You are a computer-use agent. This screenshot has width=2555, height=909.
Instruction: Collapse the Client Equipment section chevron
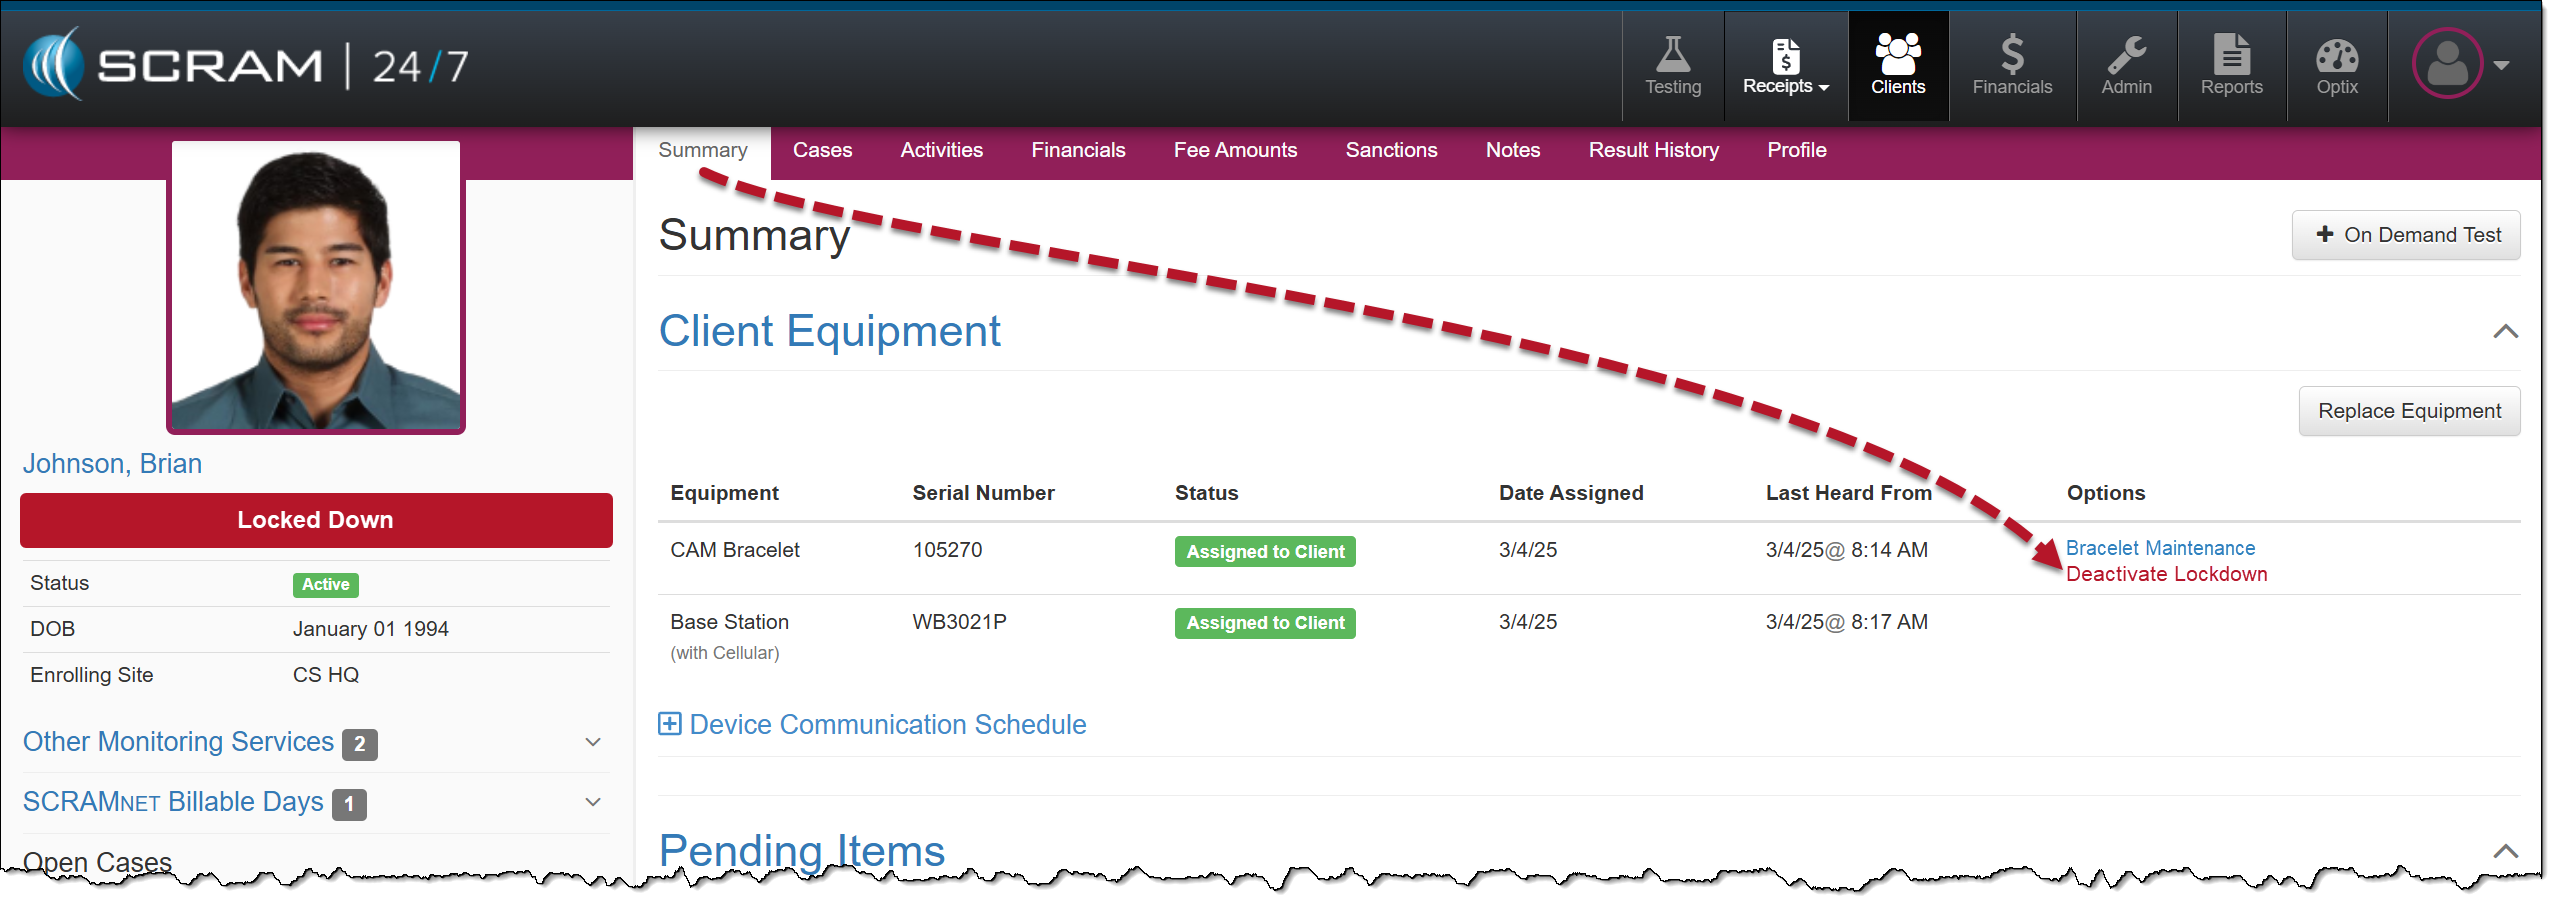tap(2504, 332)
